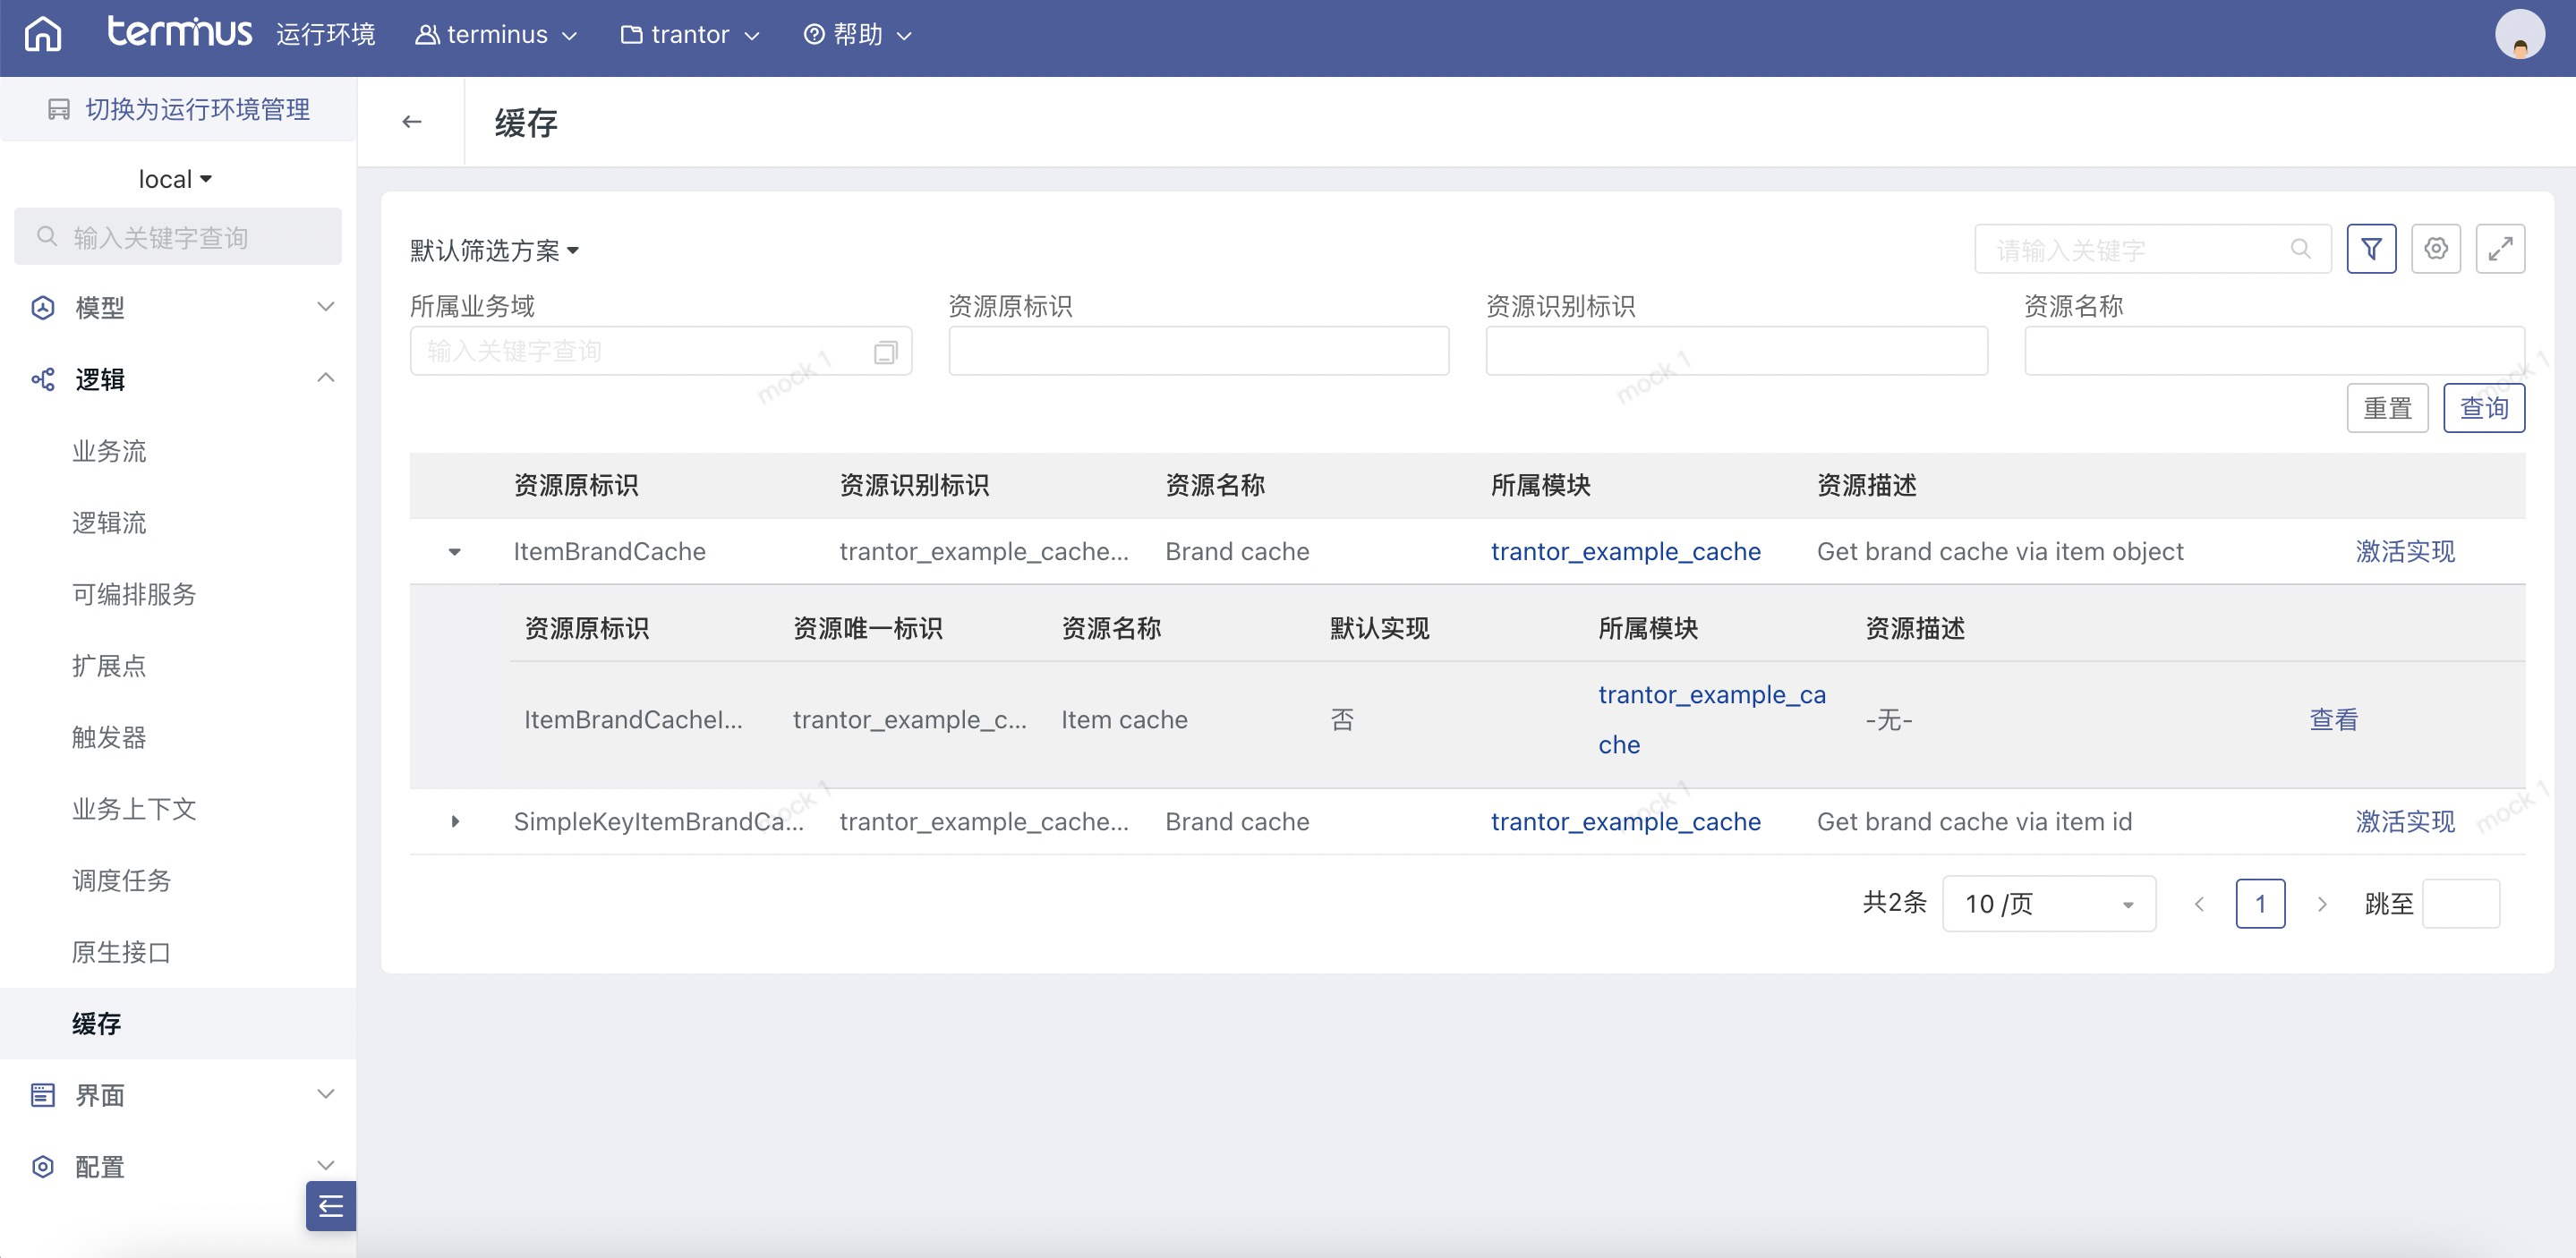This screenshot has height=1258, width=2576.
Task: Open the table settings gear icon
Action: coord(2435,248)
